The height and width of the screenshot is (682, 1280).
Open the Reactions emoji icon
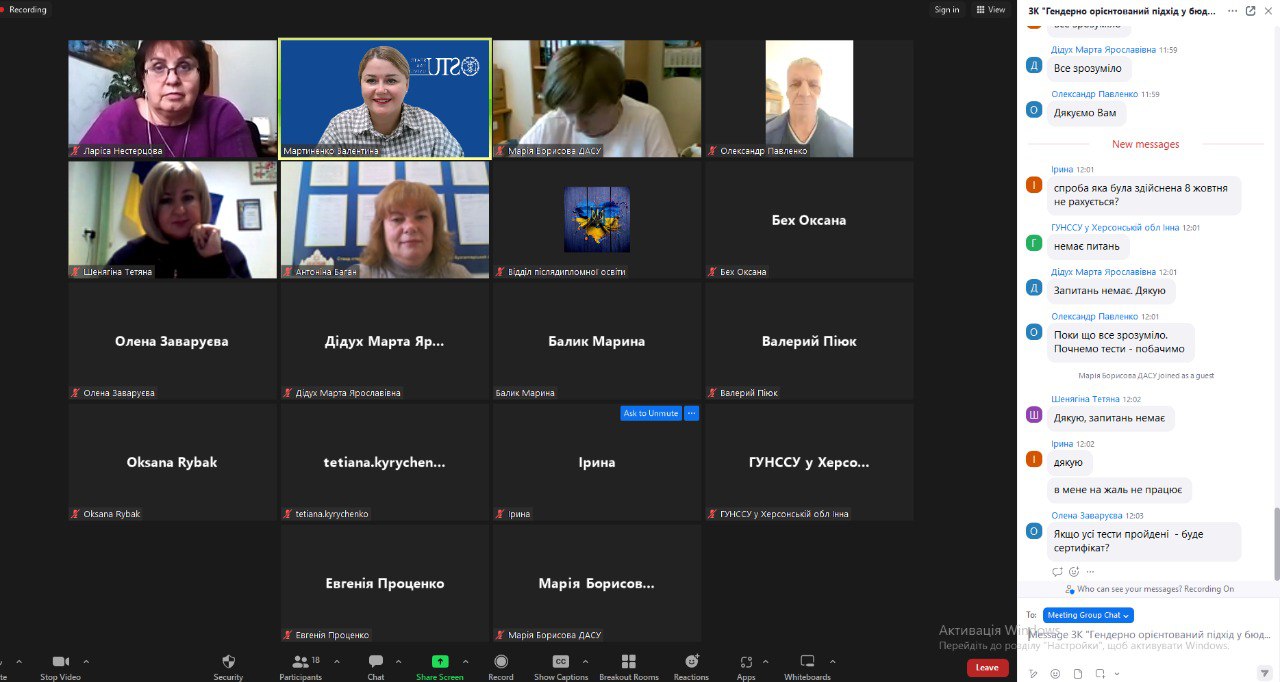click(691, 662)
